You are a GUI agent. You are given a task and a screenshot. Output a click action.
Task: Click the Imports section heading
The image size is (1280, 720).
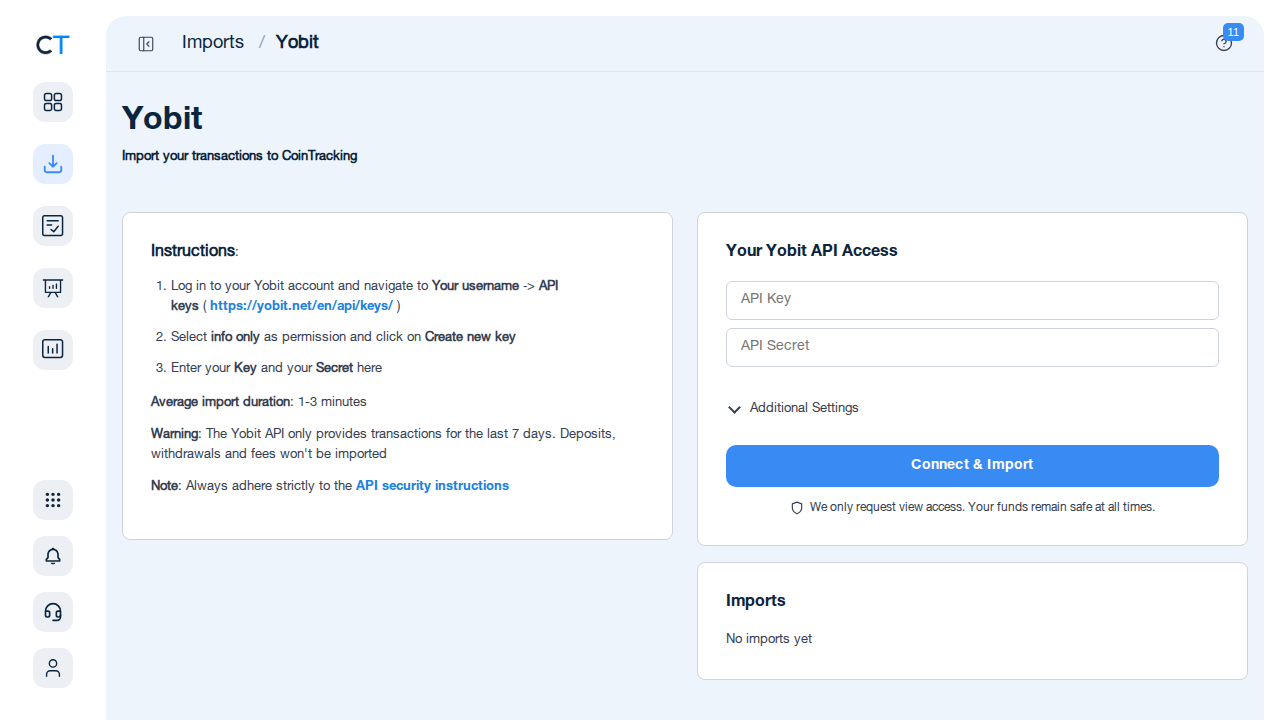coord(756,600)
